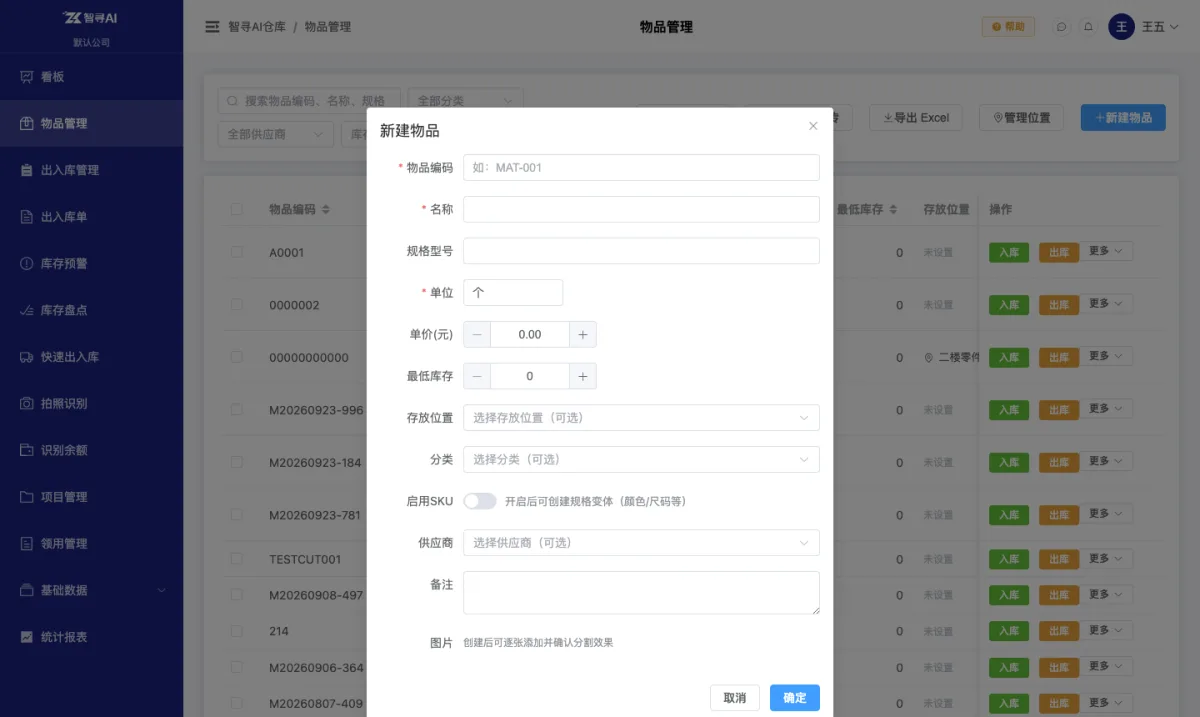Viewport: 1200px width, 717px height.
Task: Toggle the select-all checkbox in table header
Action: (x=236, y=210)
